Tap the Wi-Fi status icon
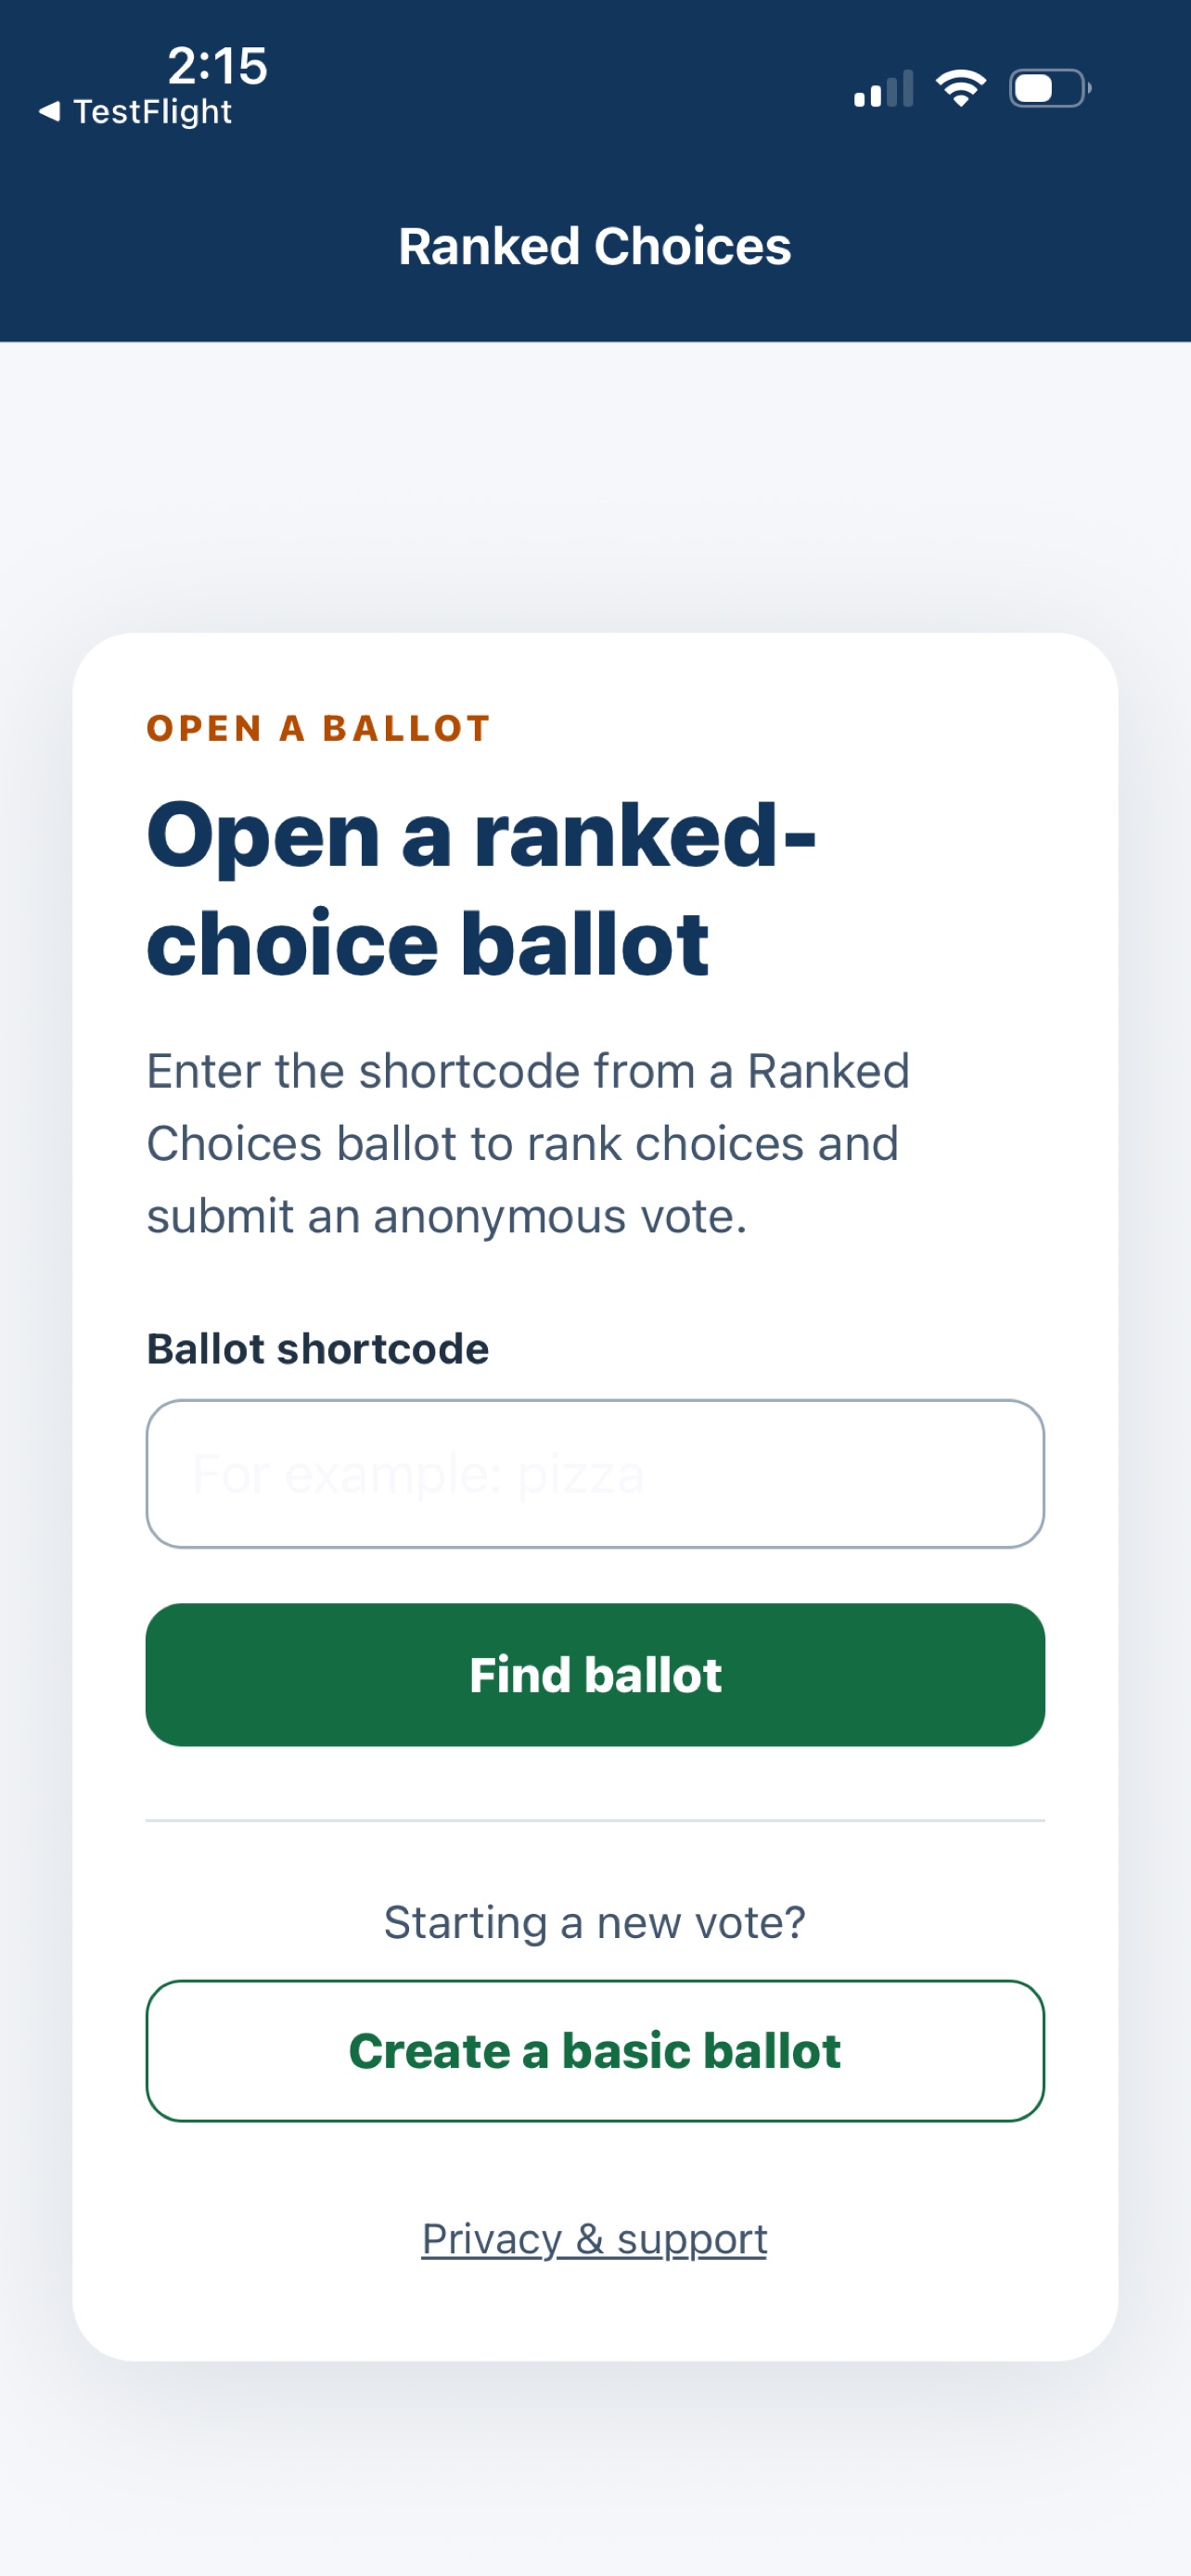This screenshot has height=2576, width=1191. 961,88
